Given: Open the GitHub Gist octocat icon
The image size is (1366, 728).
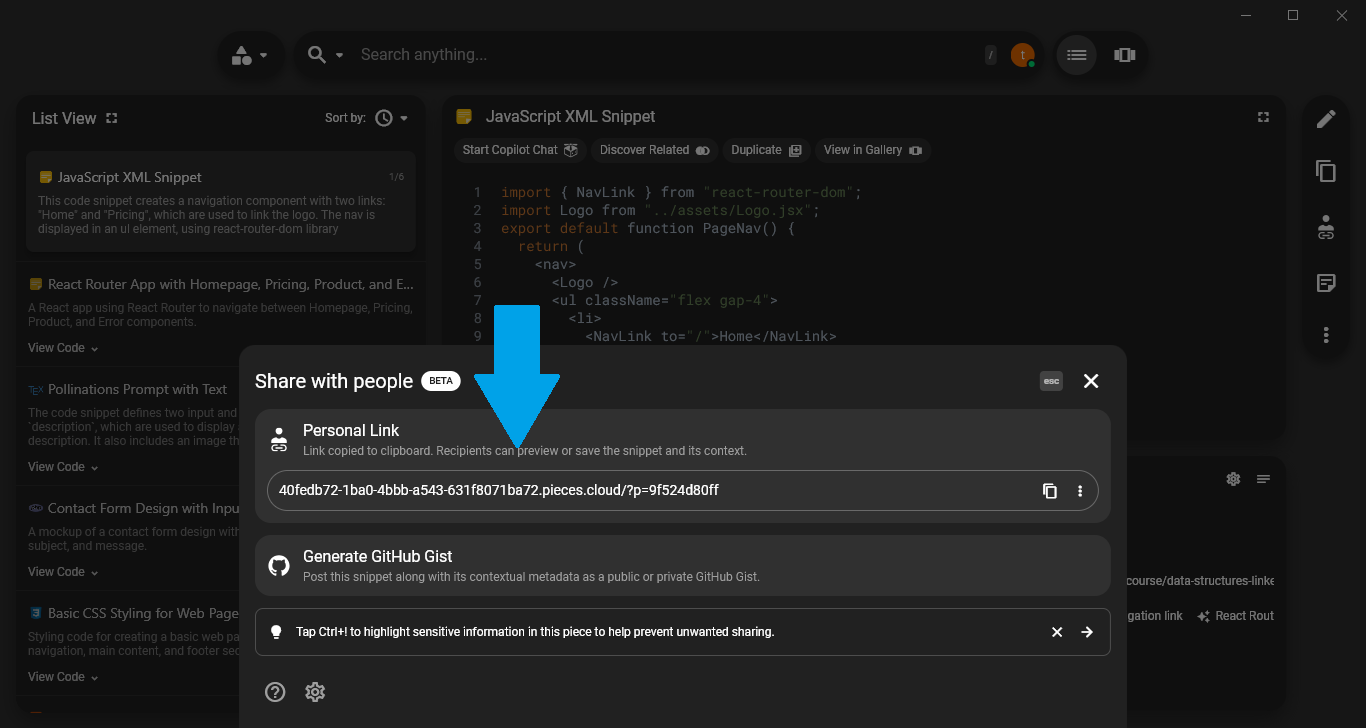Looking at the screenshot, I should coord(278,565).
